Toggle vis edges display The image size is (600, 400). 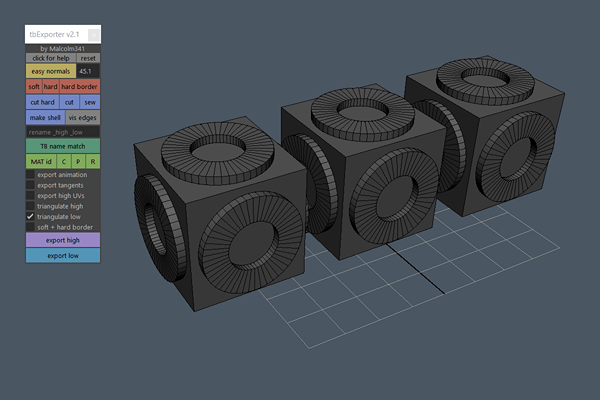tap(84, 117)
